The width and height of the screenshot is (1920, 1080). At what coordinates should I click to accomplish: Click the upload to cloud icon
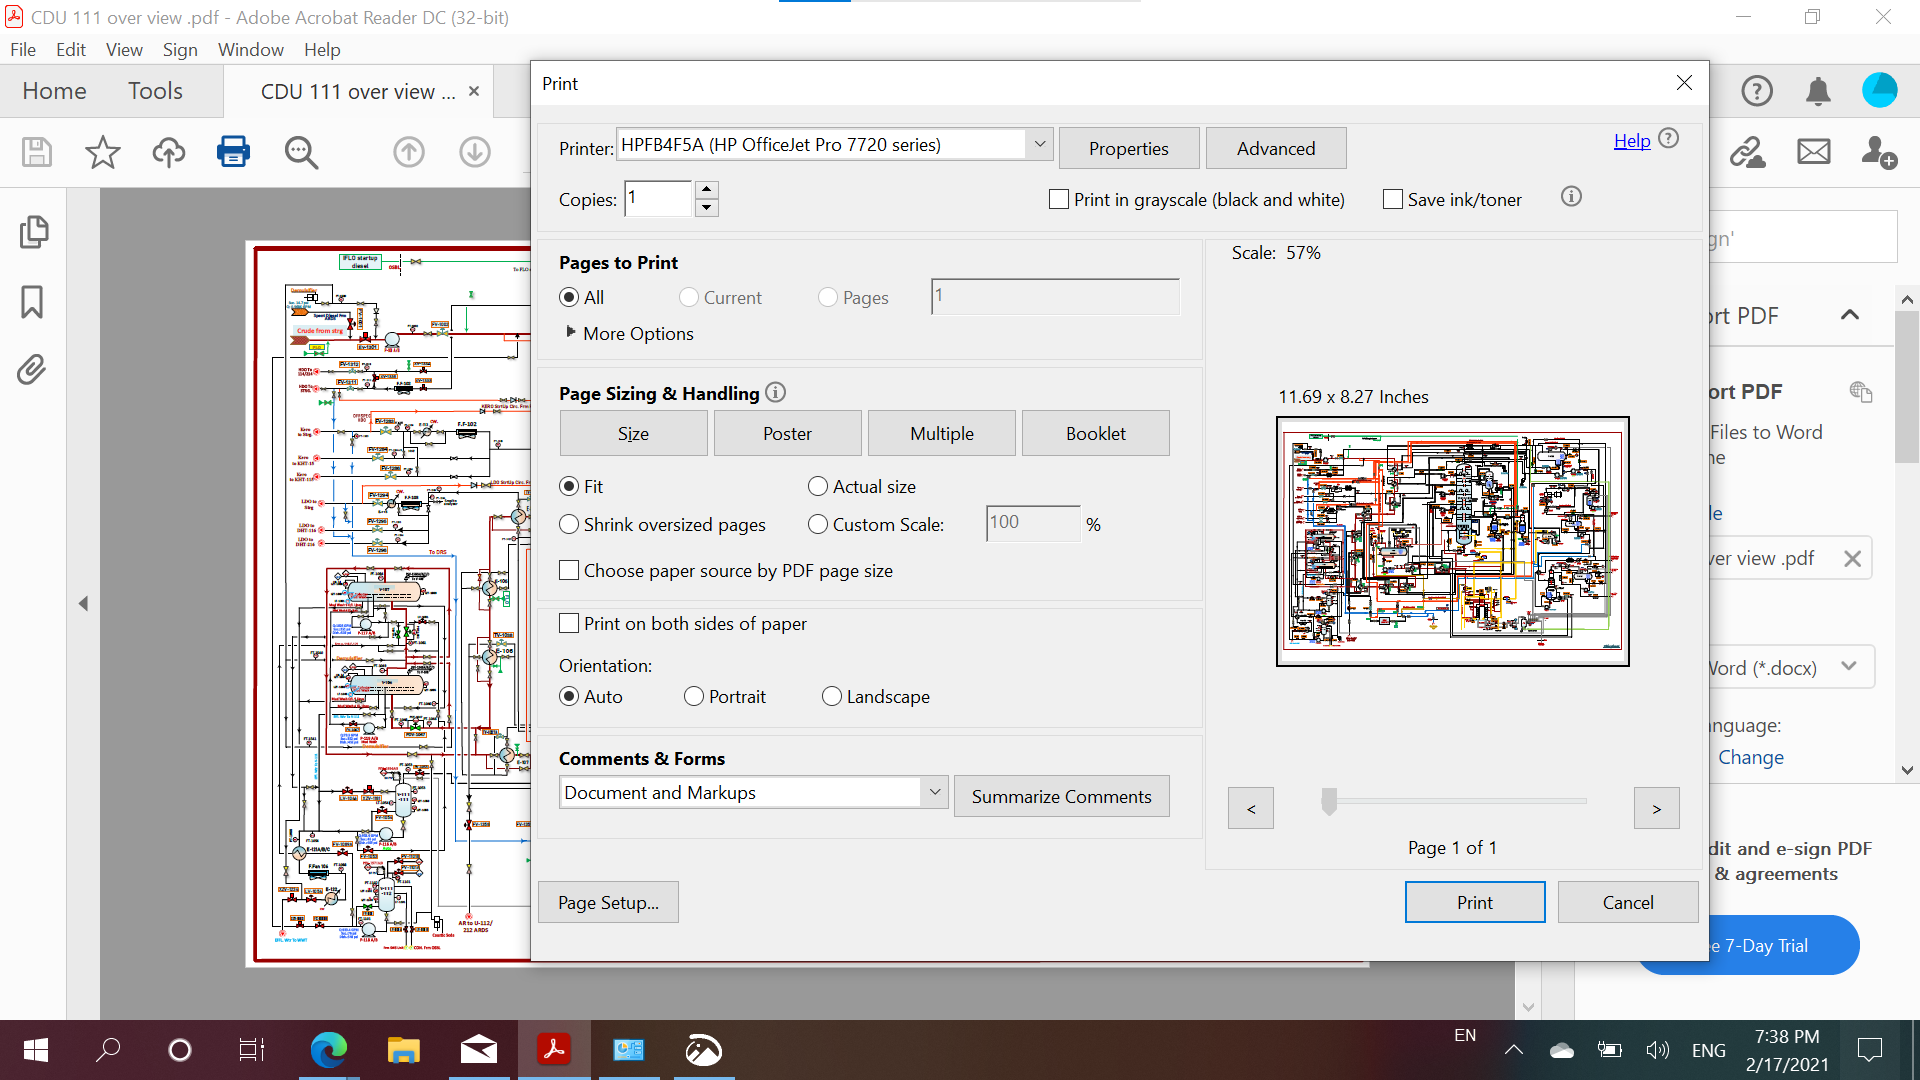(x=169, y=152)
